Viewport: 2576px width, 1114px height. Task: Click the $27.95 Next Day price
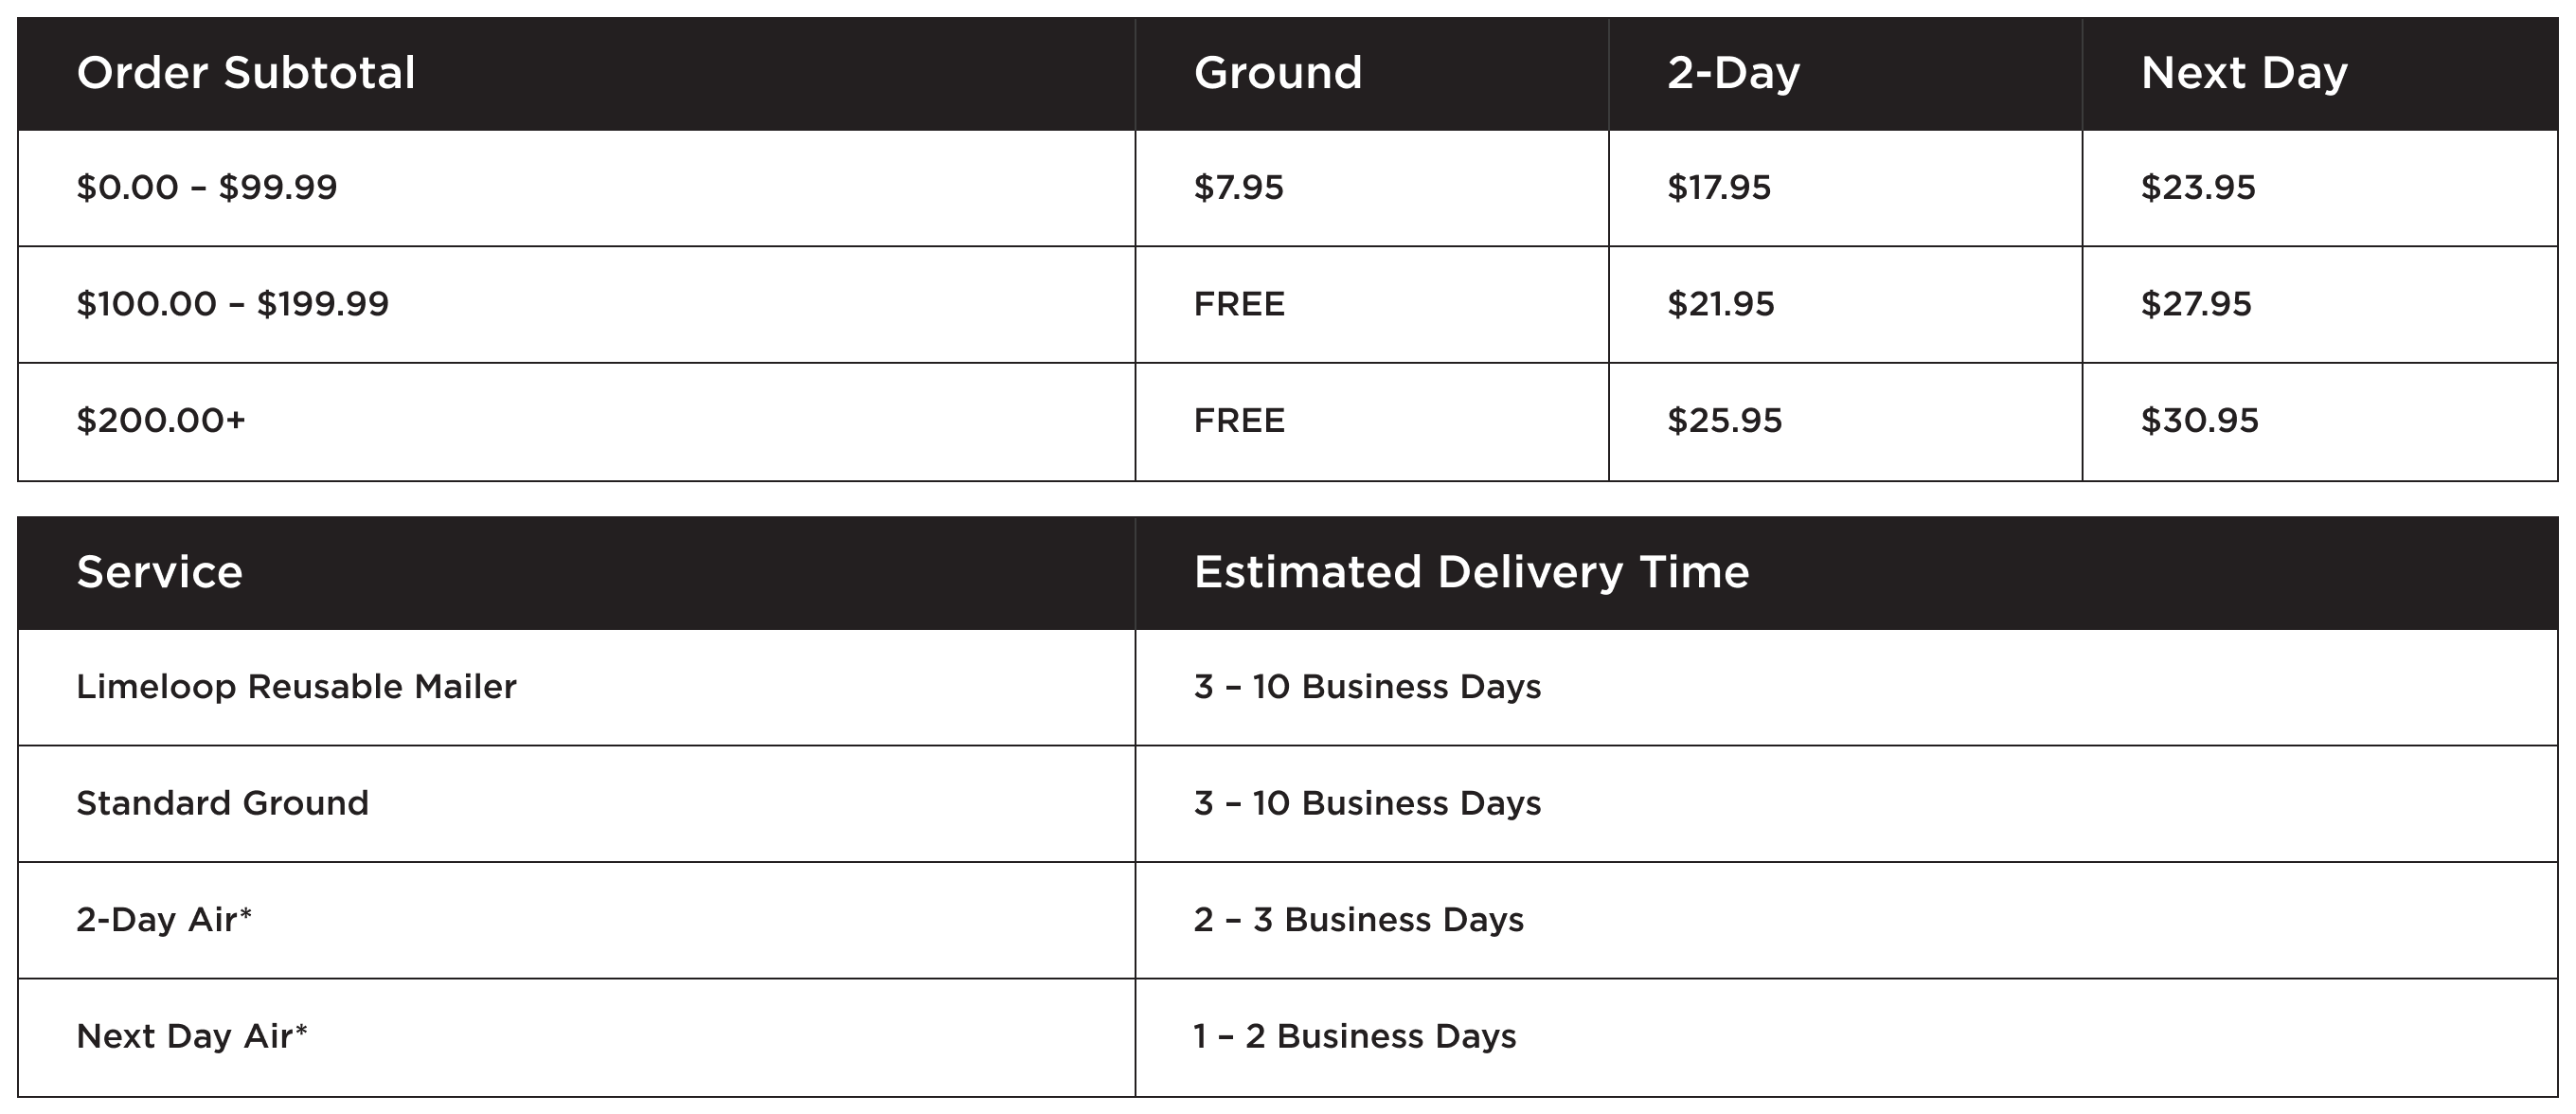pos(2196,304)
